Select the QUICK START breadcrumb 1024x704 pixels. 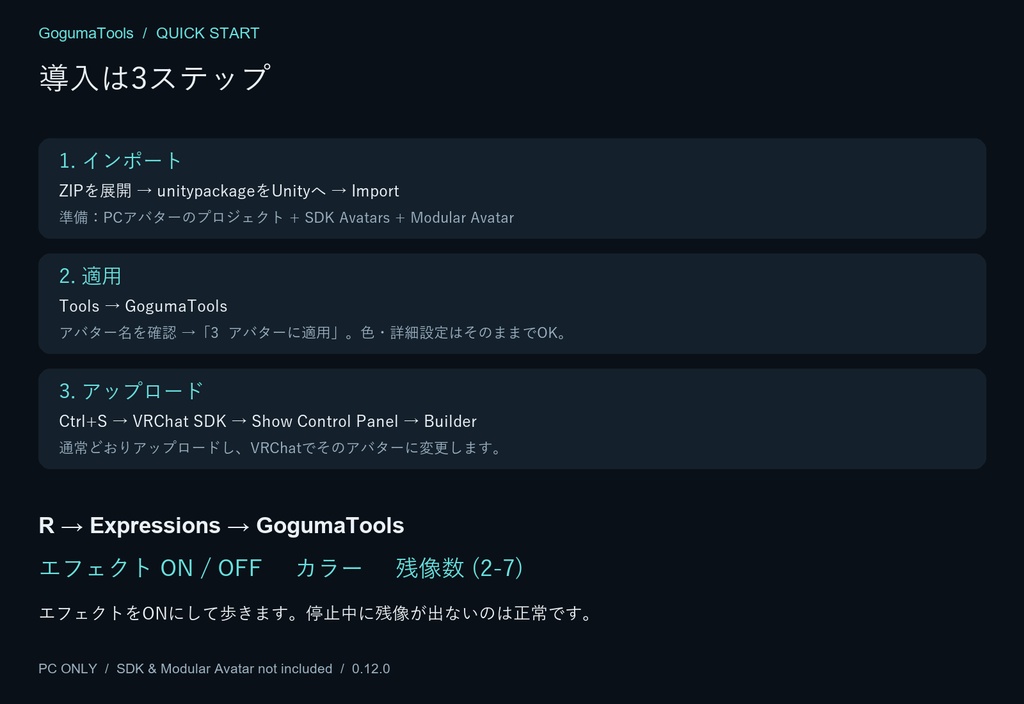[x=208, y=33]
